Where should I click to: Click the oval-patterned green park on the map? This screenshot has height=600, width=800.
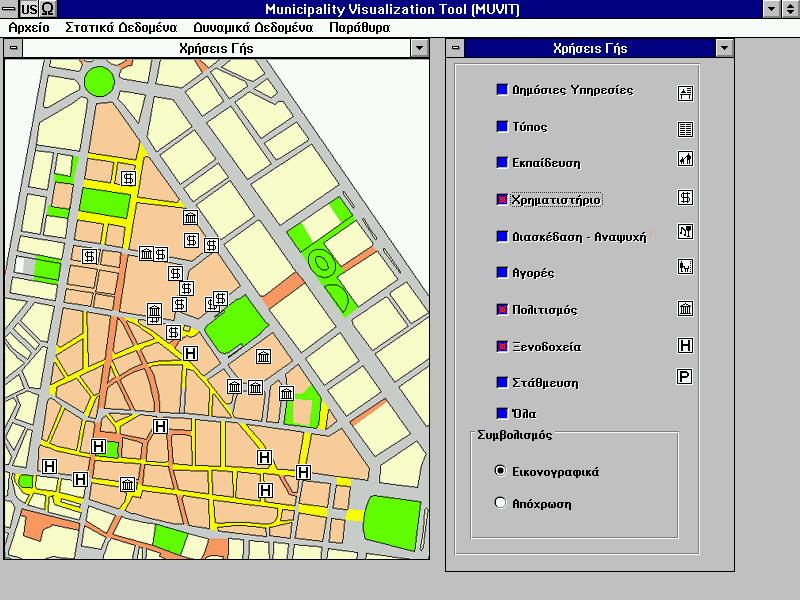(322, 263)
